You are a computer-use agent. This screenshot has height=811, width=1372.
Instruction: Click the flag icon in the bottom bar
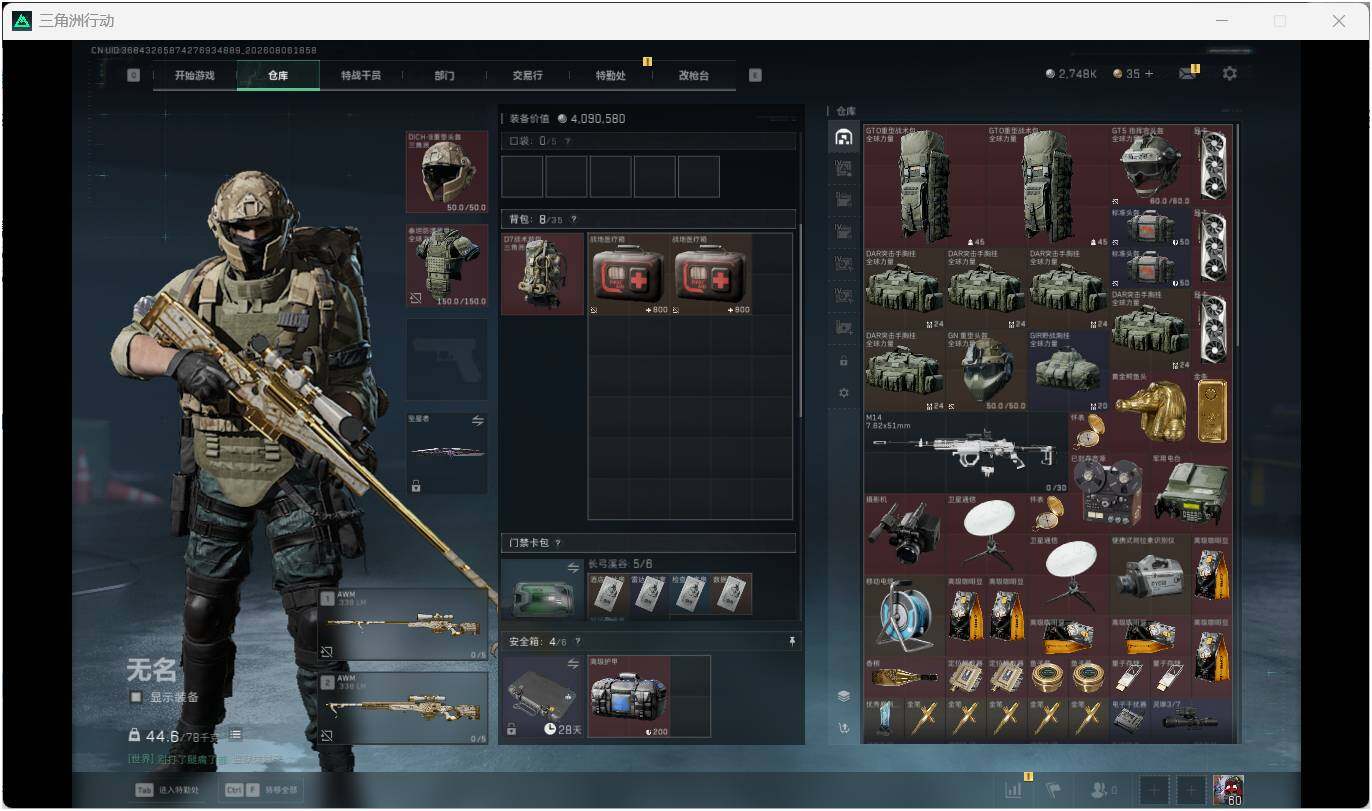(x=1053, y=790)
